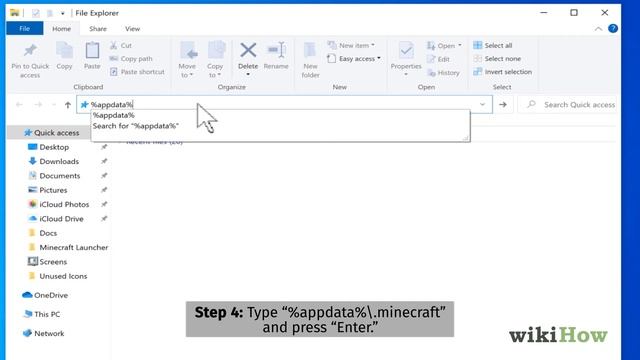Switch to Share ribbon tab

click(98, 29)
